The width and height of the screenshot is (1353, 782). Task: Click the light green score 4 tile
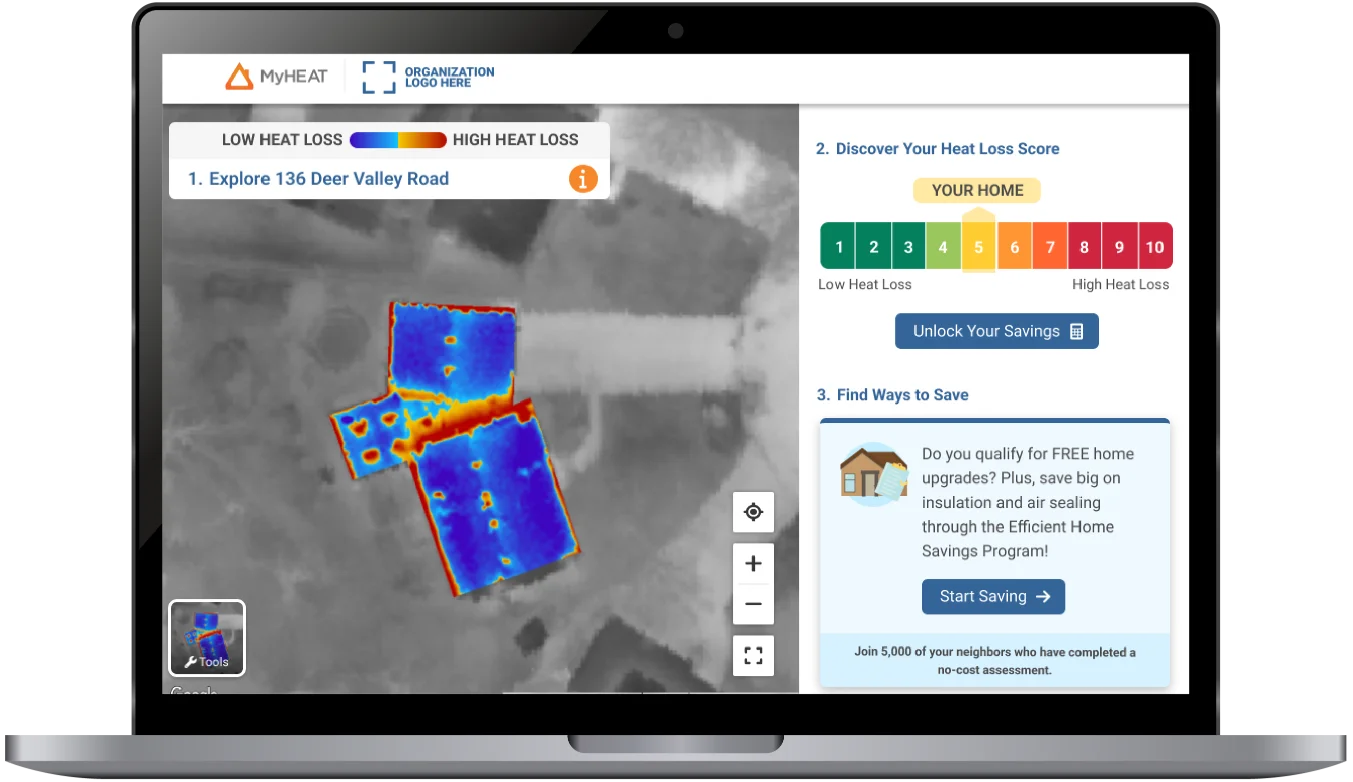[x=943, y=247]
